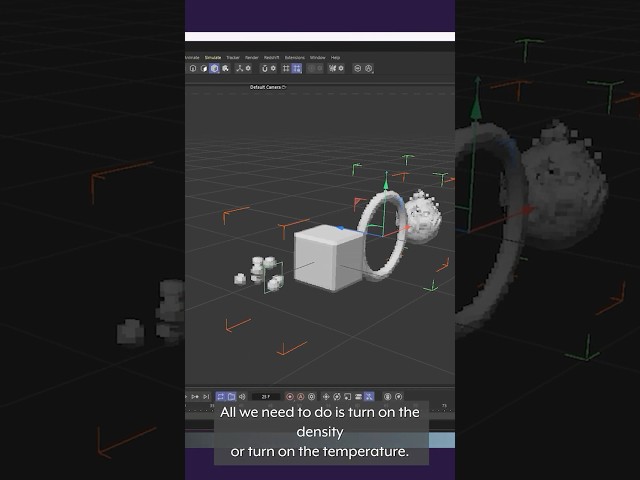640x480 pixels.
Task: Toggle the magnet snap icon
Action: point(264,69)
